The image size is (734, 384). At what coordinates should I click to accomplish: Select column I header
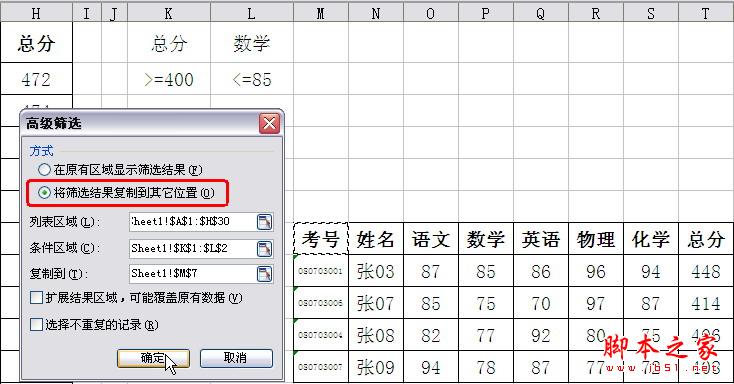[x=87, y=14]
